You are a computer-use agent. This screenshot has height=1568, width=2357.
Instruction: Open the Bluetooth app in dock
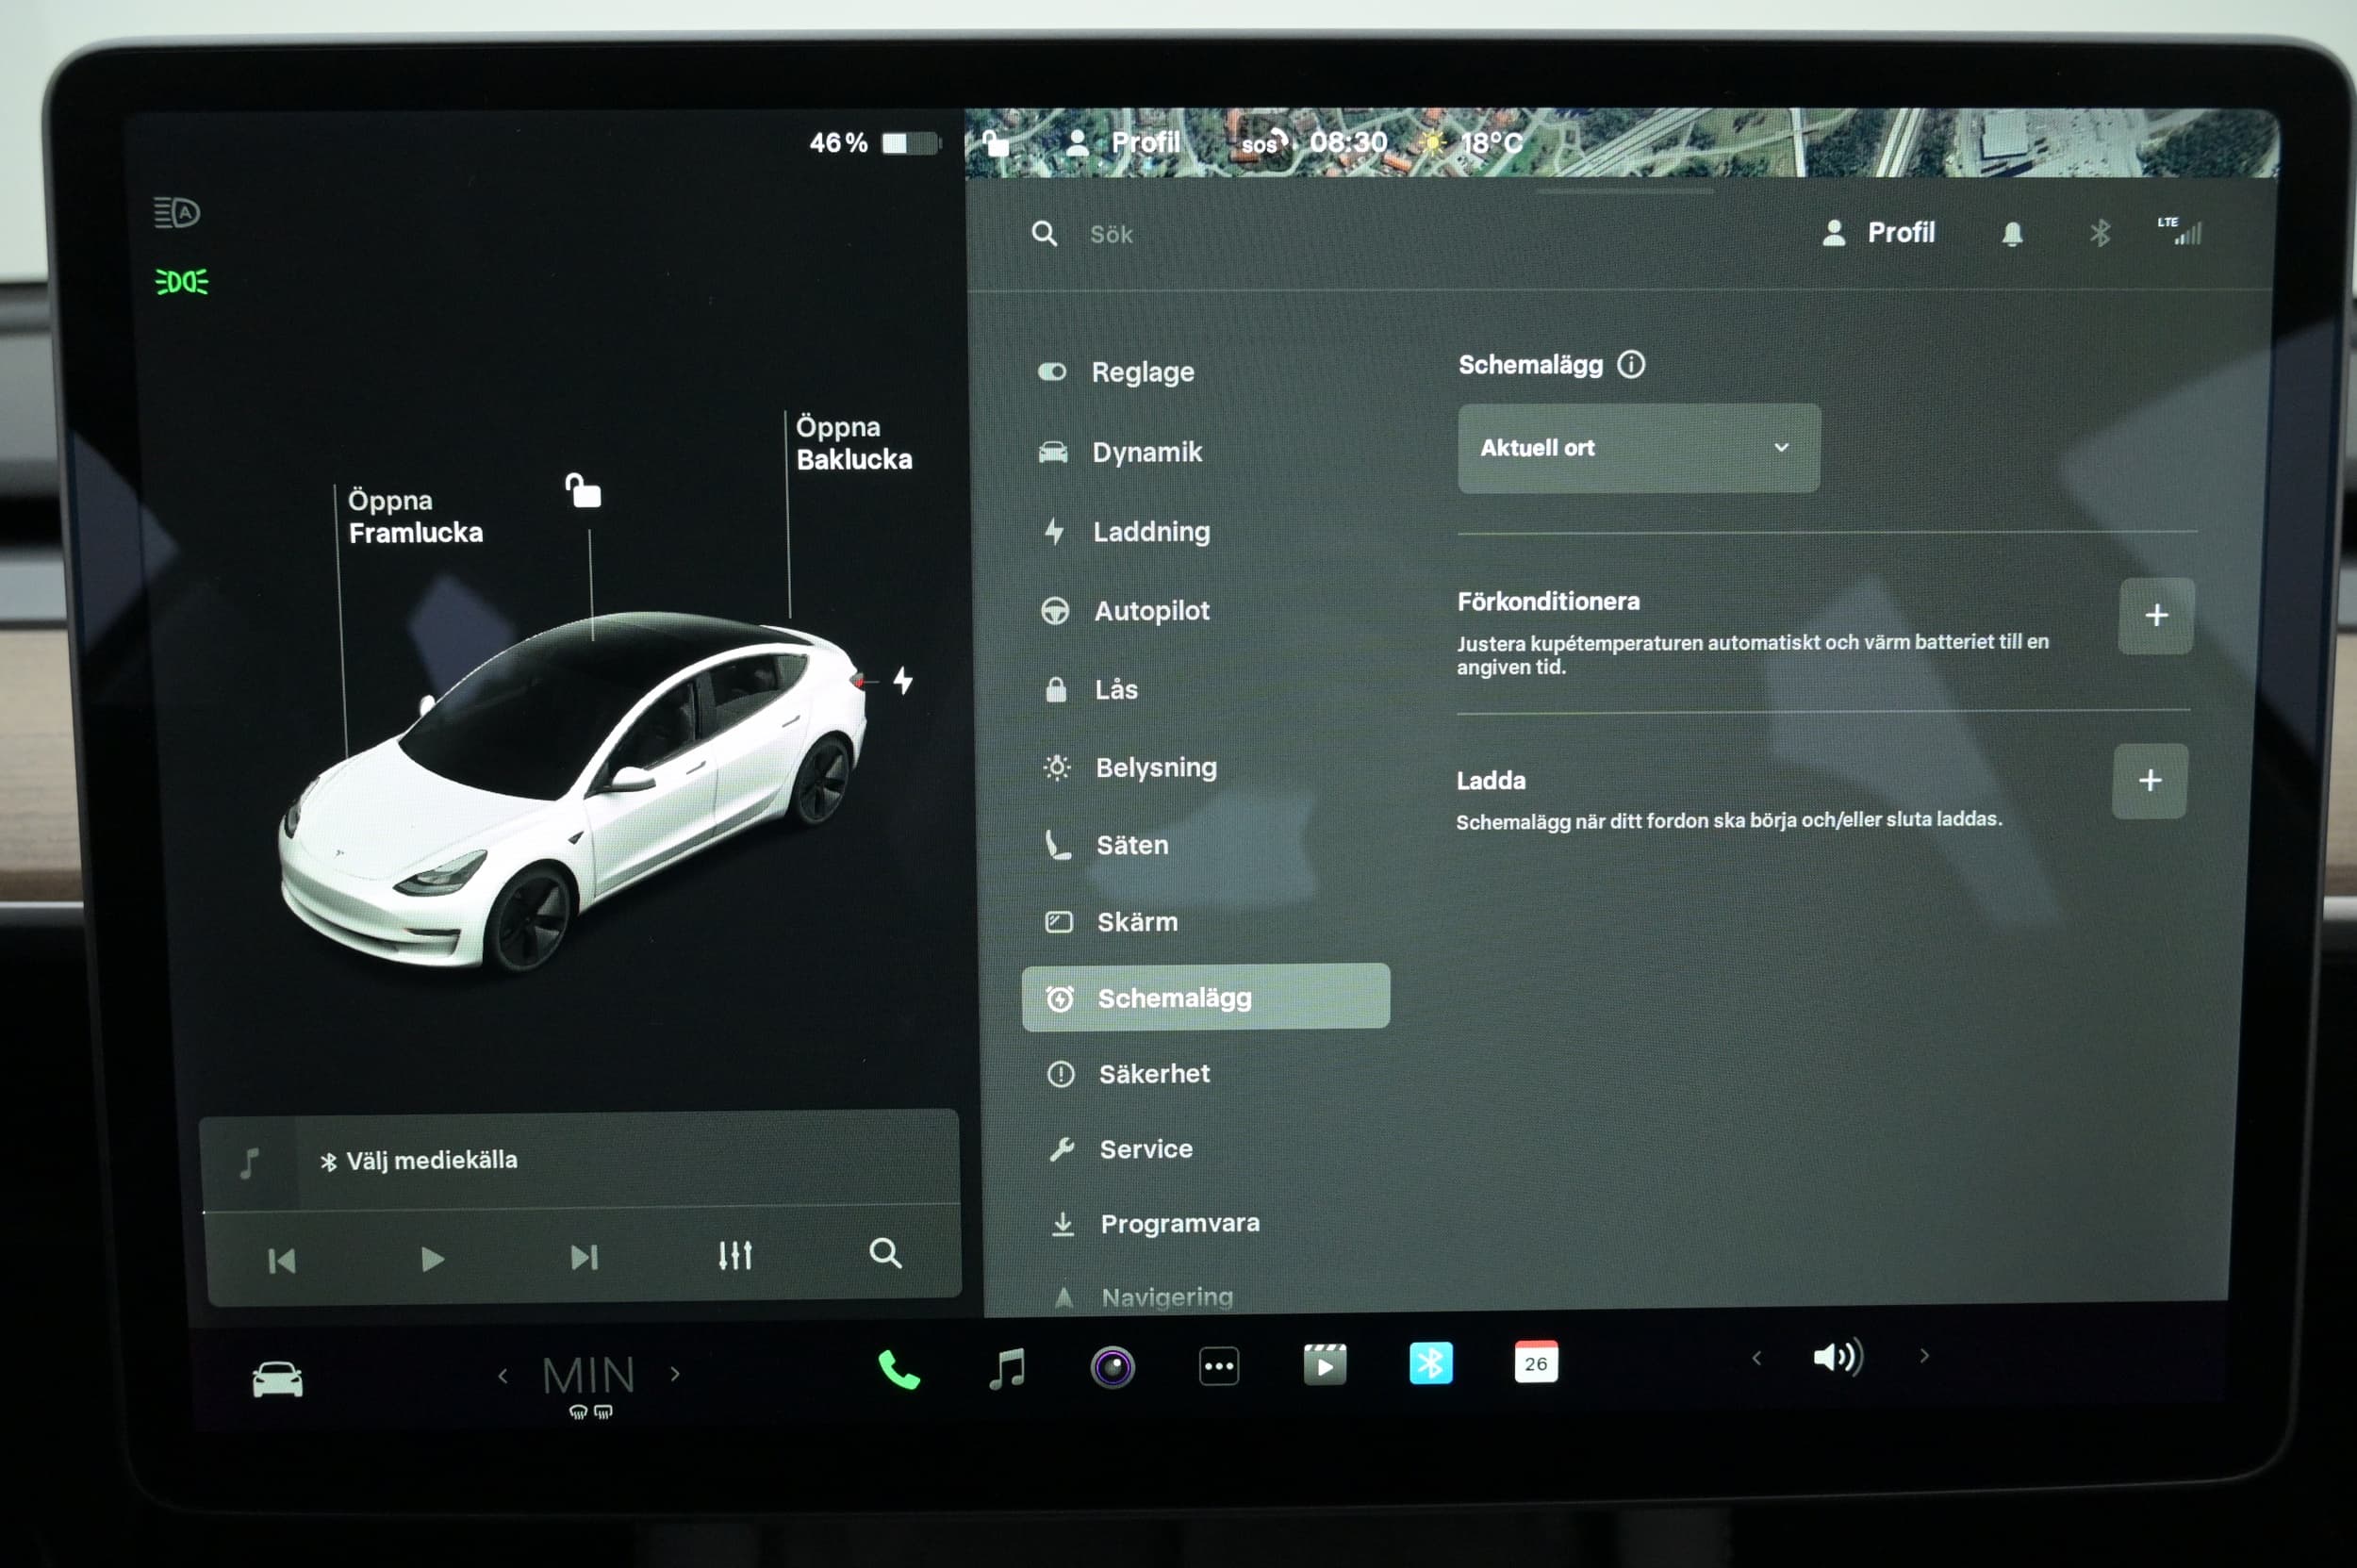(x=1430, y=1363)
